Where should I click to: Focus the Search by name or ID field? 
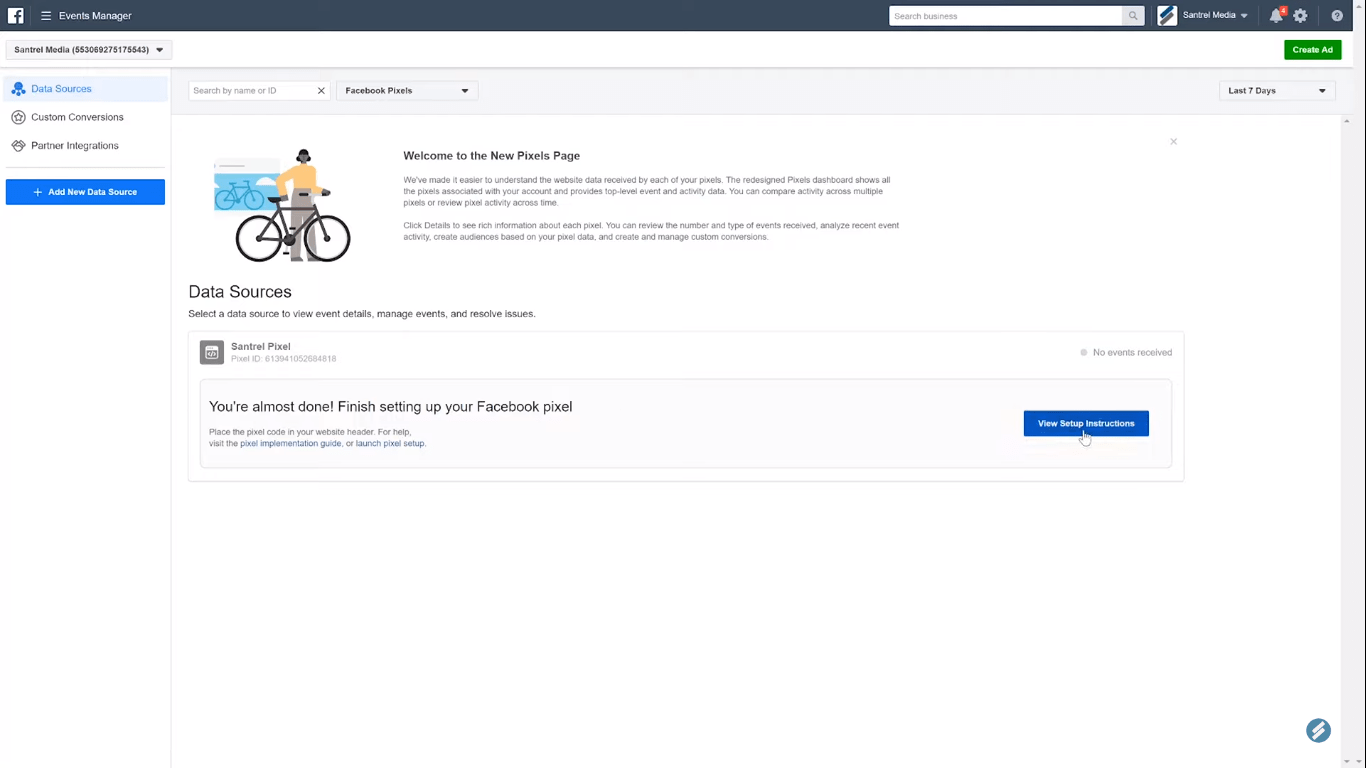pyautogui.click(x=252, y=91)
